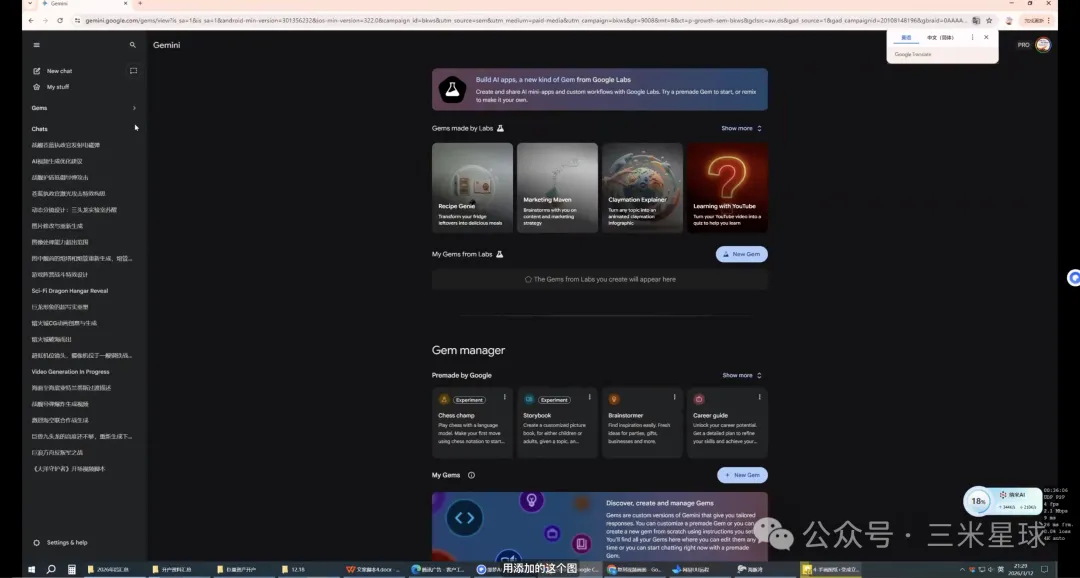
Task: Open Windows taskbar search
Action: click(x=51, y=570)
